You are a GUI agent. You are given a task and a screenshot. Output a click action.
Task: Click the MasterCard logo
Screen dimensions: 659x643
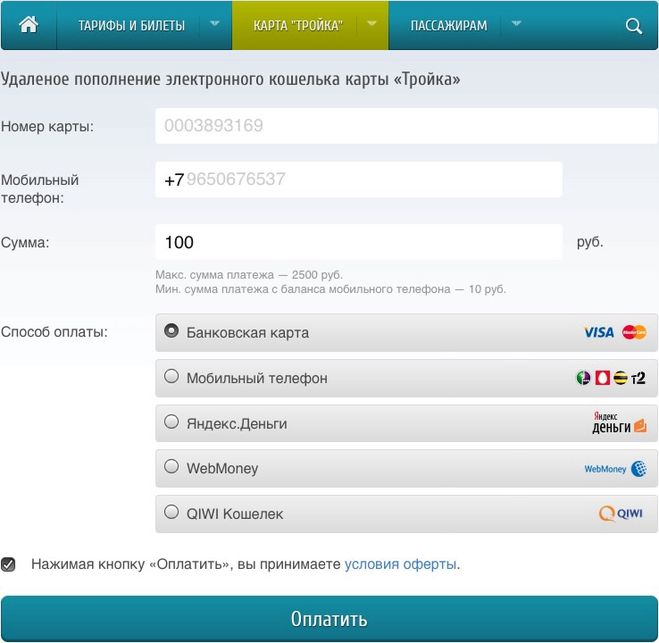[x=634, y=332]
